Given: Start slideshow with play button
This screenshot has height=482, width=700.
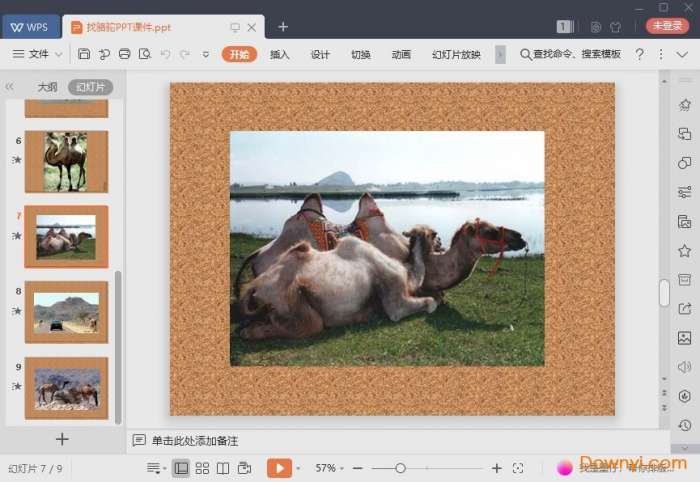Looking at the screenshot, I should click(x=279, y=468).
